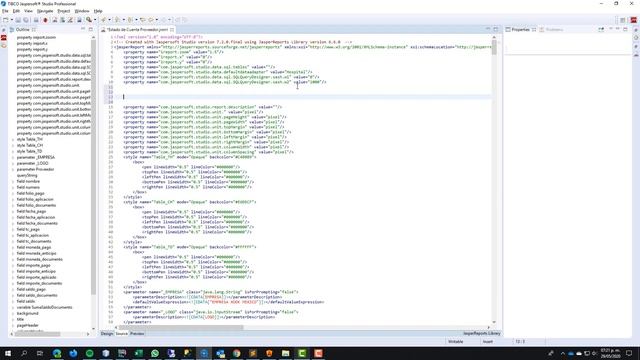Select the pageHeader node in the Outline

click(x=27, y=325)
